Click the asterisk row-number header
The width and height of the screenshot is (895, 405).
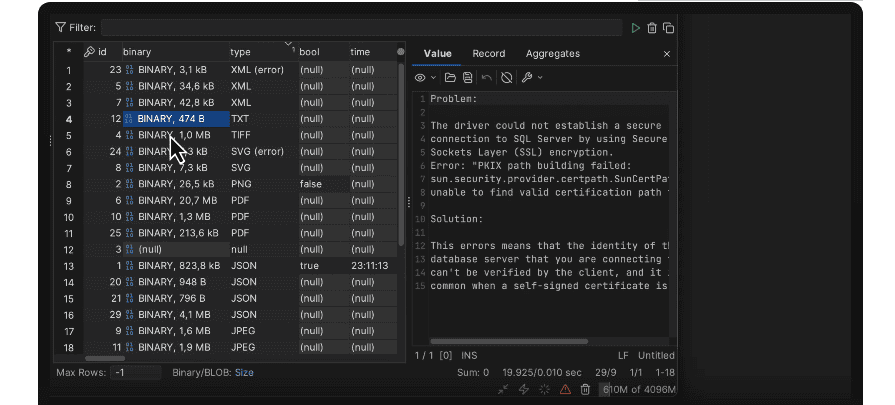coord(68,52)
